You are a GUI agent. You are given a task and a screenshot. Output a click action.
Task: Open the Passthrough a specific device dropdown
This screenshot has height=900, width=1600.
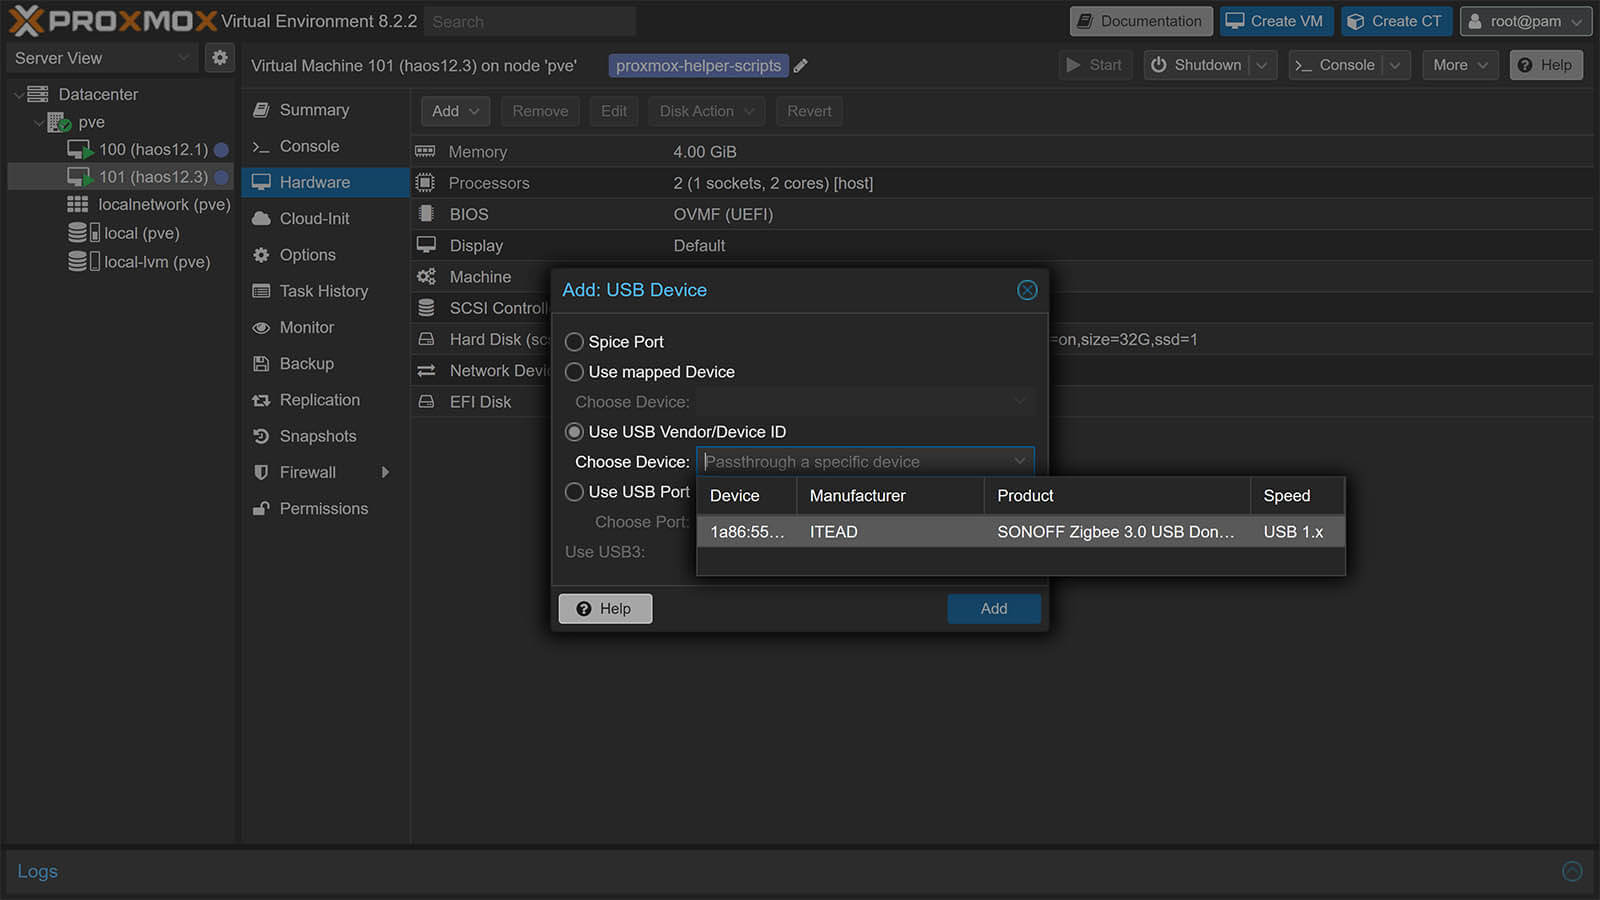(x=1019, y=461)
